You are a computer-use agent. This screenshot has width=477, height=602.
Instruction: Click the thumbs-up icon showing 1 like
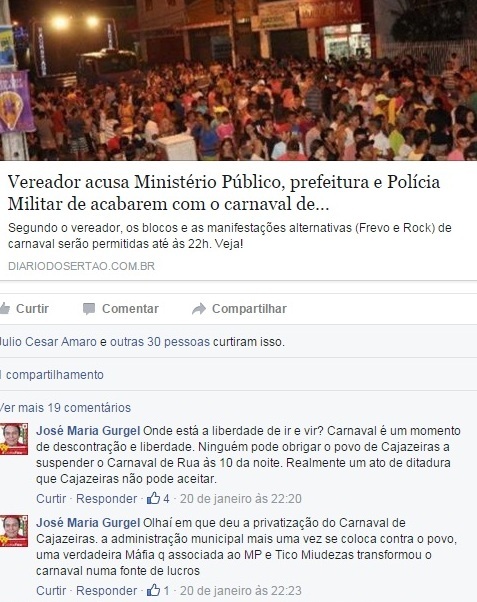tap(154, 590)
